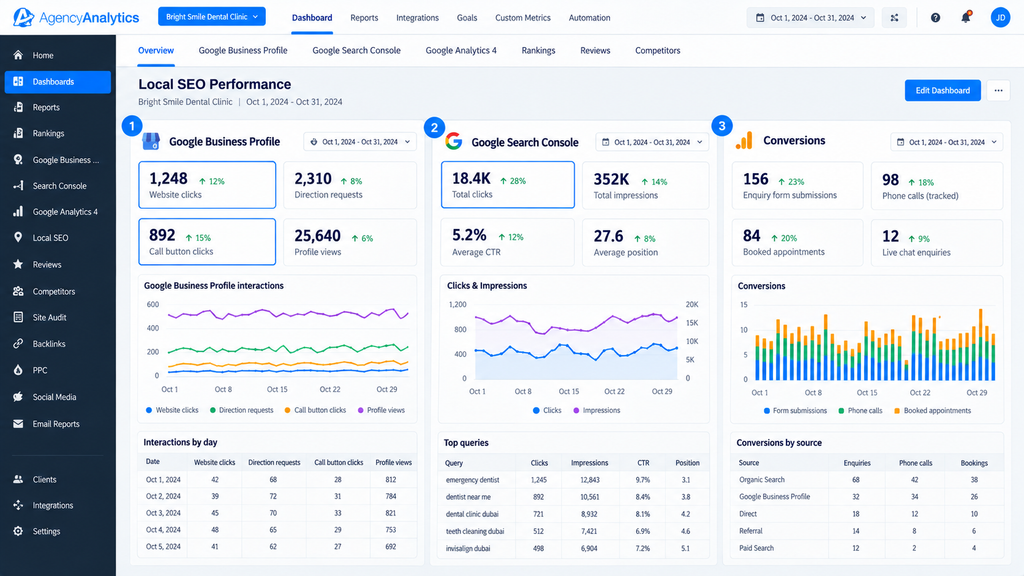Click the Email Reports envelope icon
Image resolution: width=1024 pixels, height=576 pixels.
pos(18,424)
